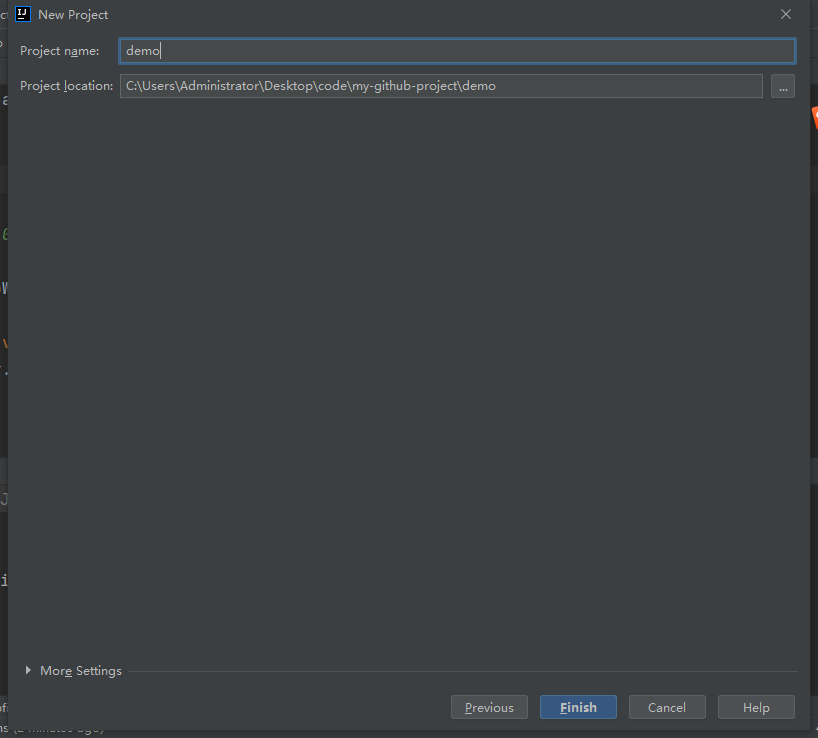Click the IntelliJ IDEA logo icon in title bar

coord(23,14)
